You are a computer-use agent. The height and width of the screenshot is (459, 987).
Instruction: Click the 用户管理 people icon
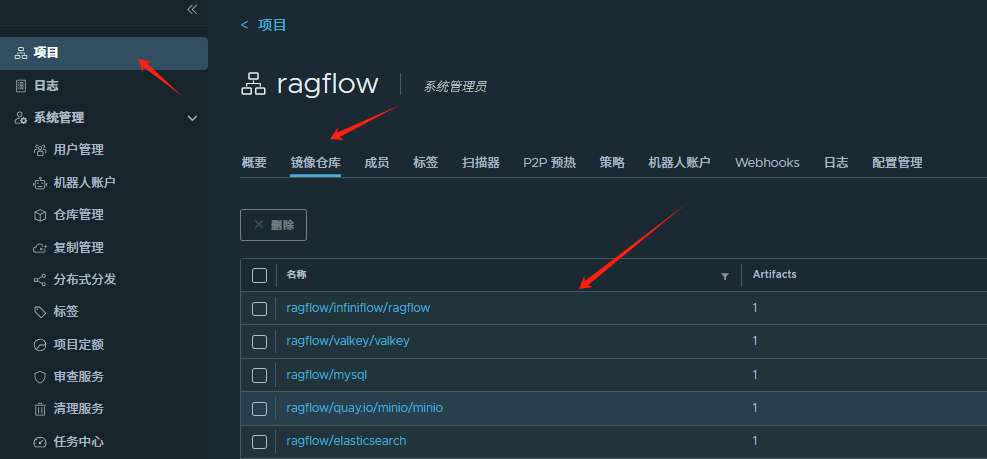pyautogui.click(x=40, y=150)
